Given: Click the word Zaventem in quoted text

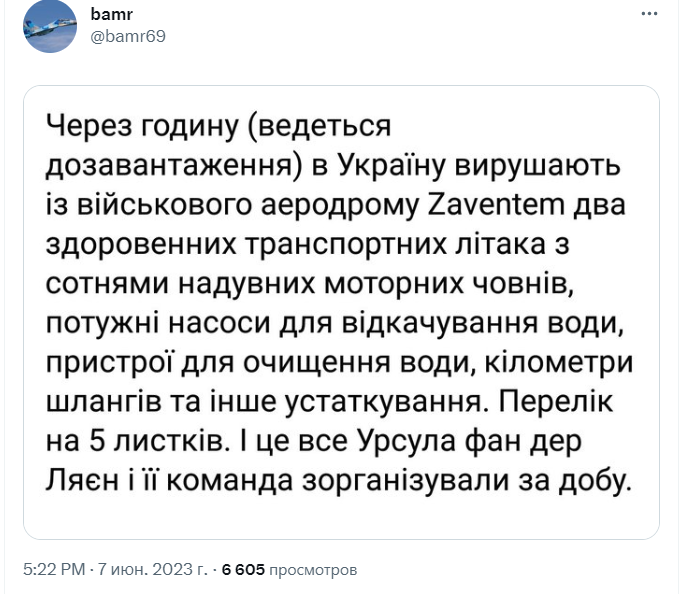Looking at the screenshot, I should (x=496, y=205).
